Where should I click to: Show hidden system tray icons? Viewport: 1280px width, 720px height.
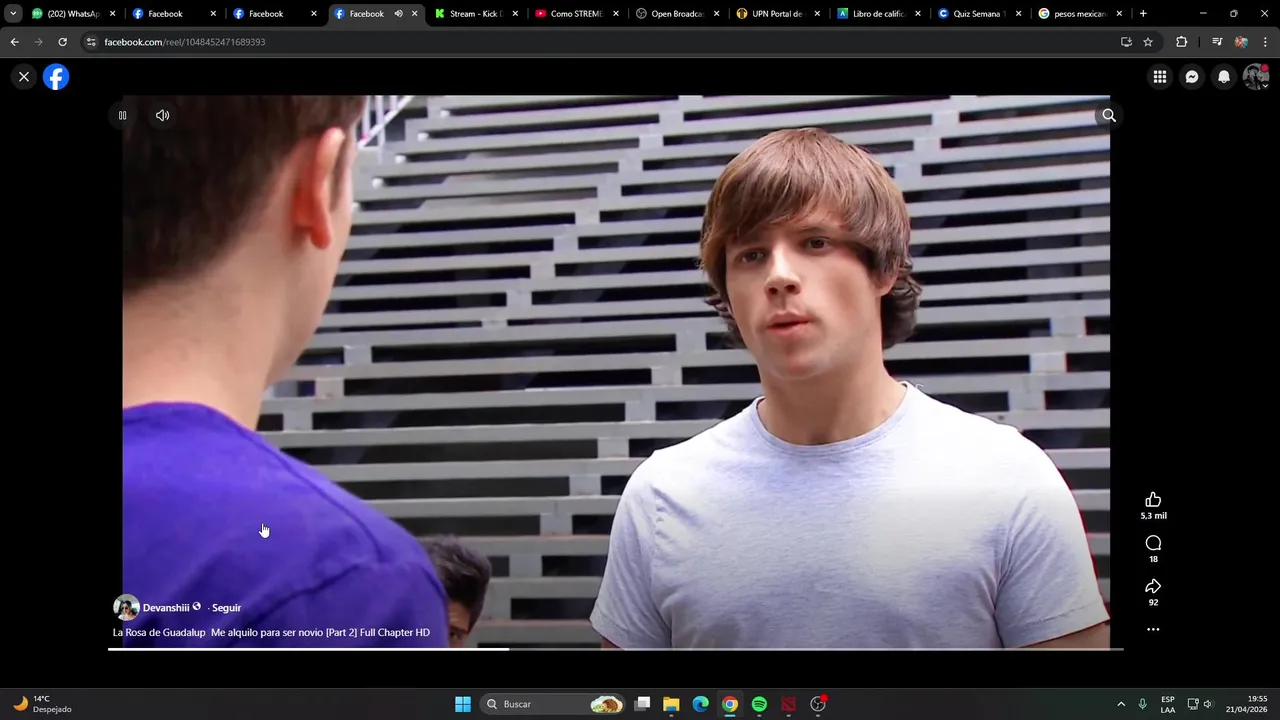click(x=1121, y=704)
